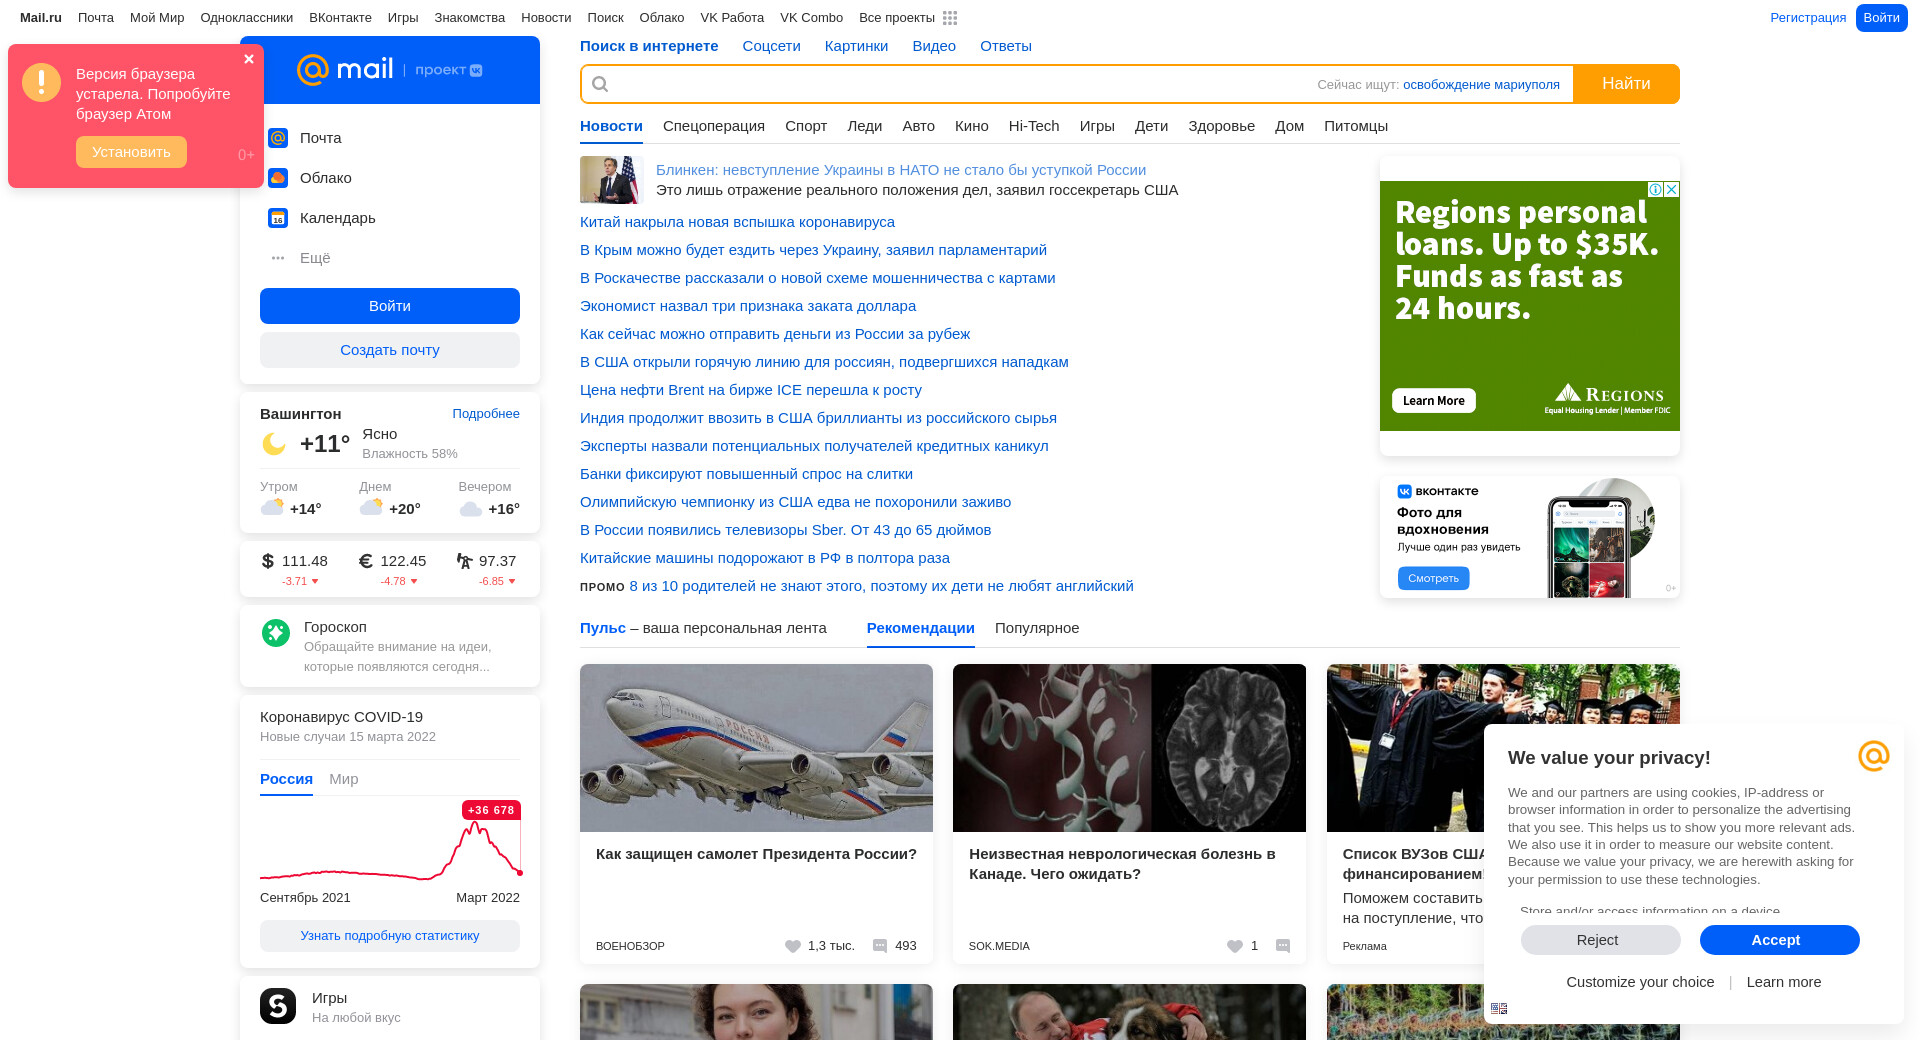Screen dimensions: 1920x1040
Task: Switch to the Мир coronavirus tab
Action: (343, 779)
